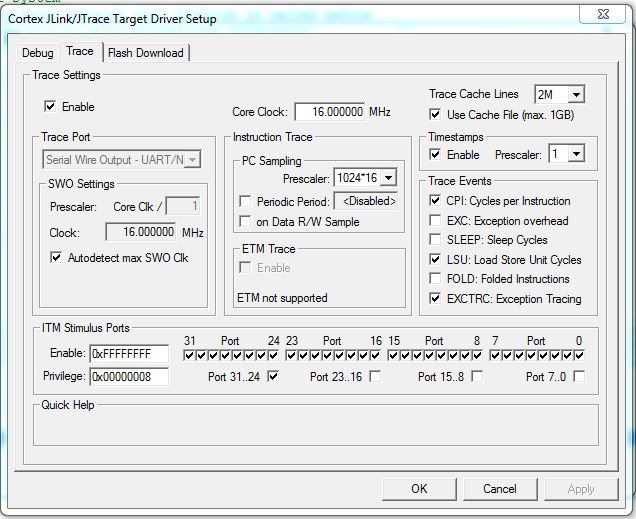Enable SLEEP: Sleep Cycles
Viewport: 636px width, 519px height.
coord(435,240)
